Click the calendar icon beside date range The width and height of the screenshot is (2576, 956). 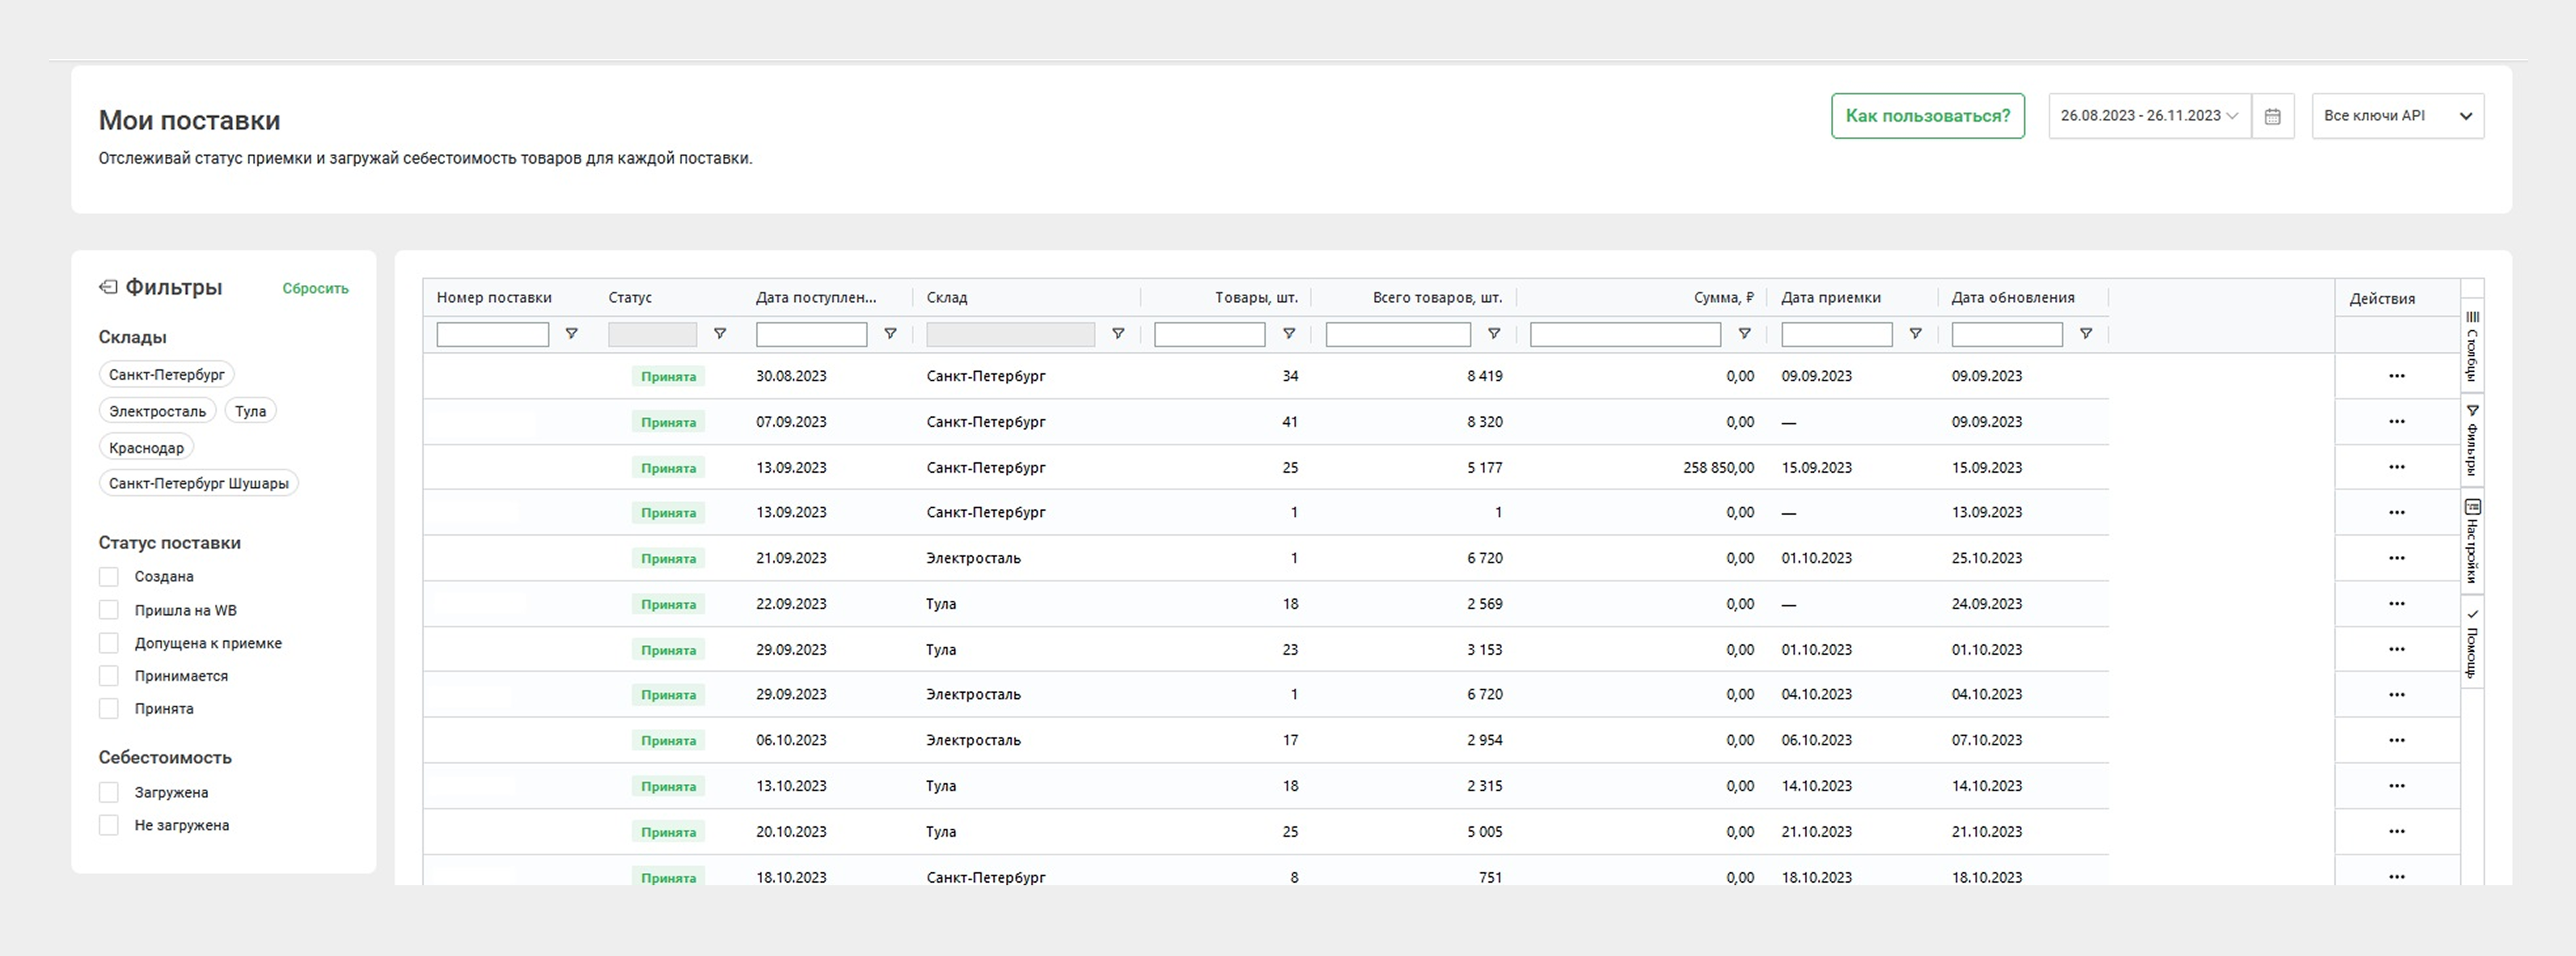click(2272, 116)
